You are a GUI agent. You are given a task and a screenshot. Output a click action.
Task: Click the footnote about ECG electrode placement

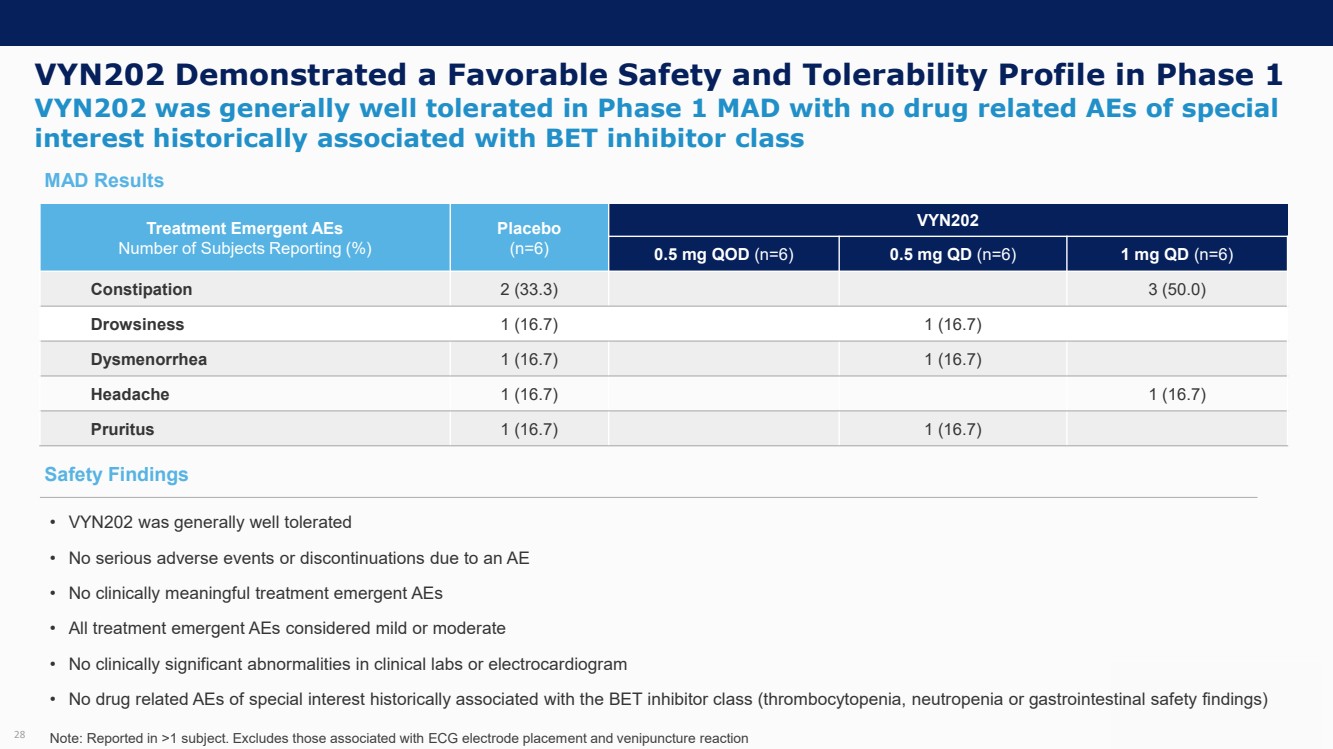(x=398, y=738)
